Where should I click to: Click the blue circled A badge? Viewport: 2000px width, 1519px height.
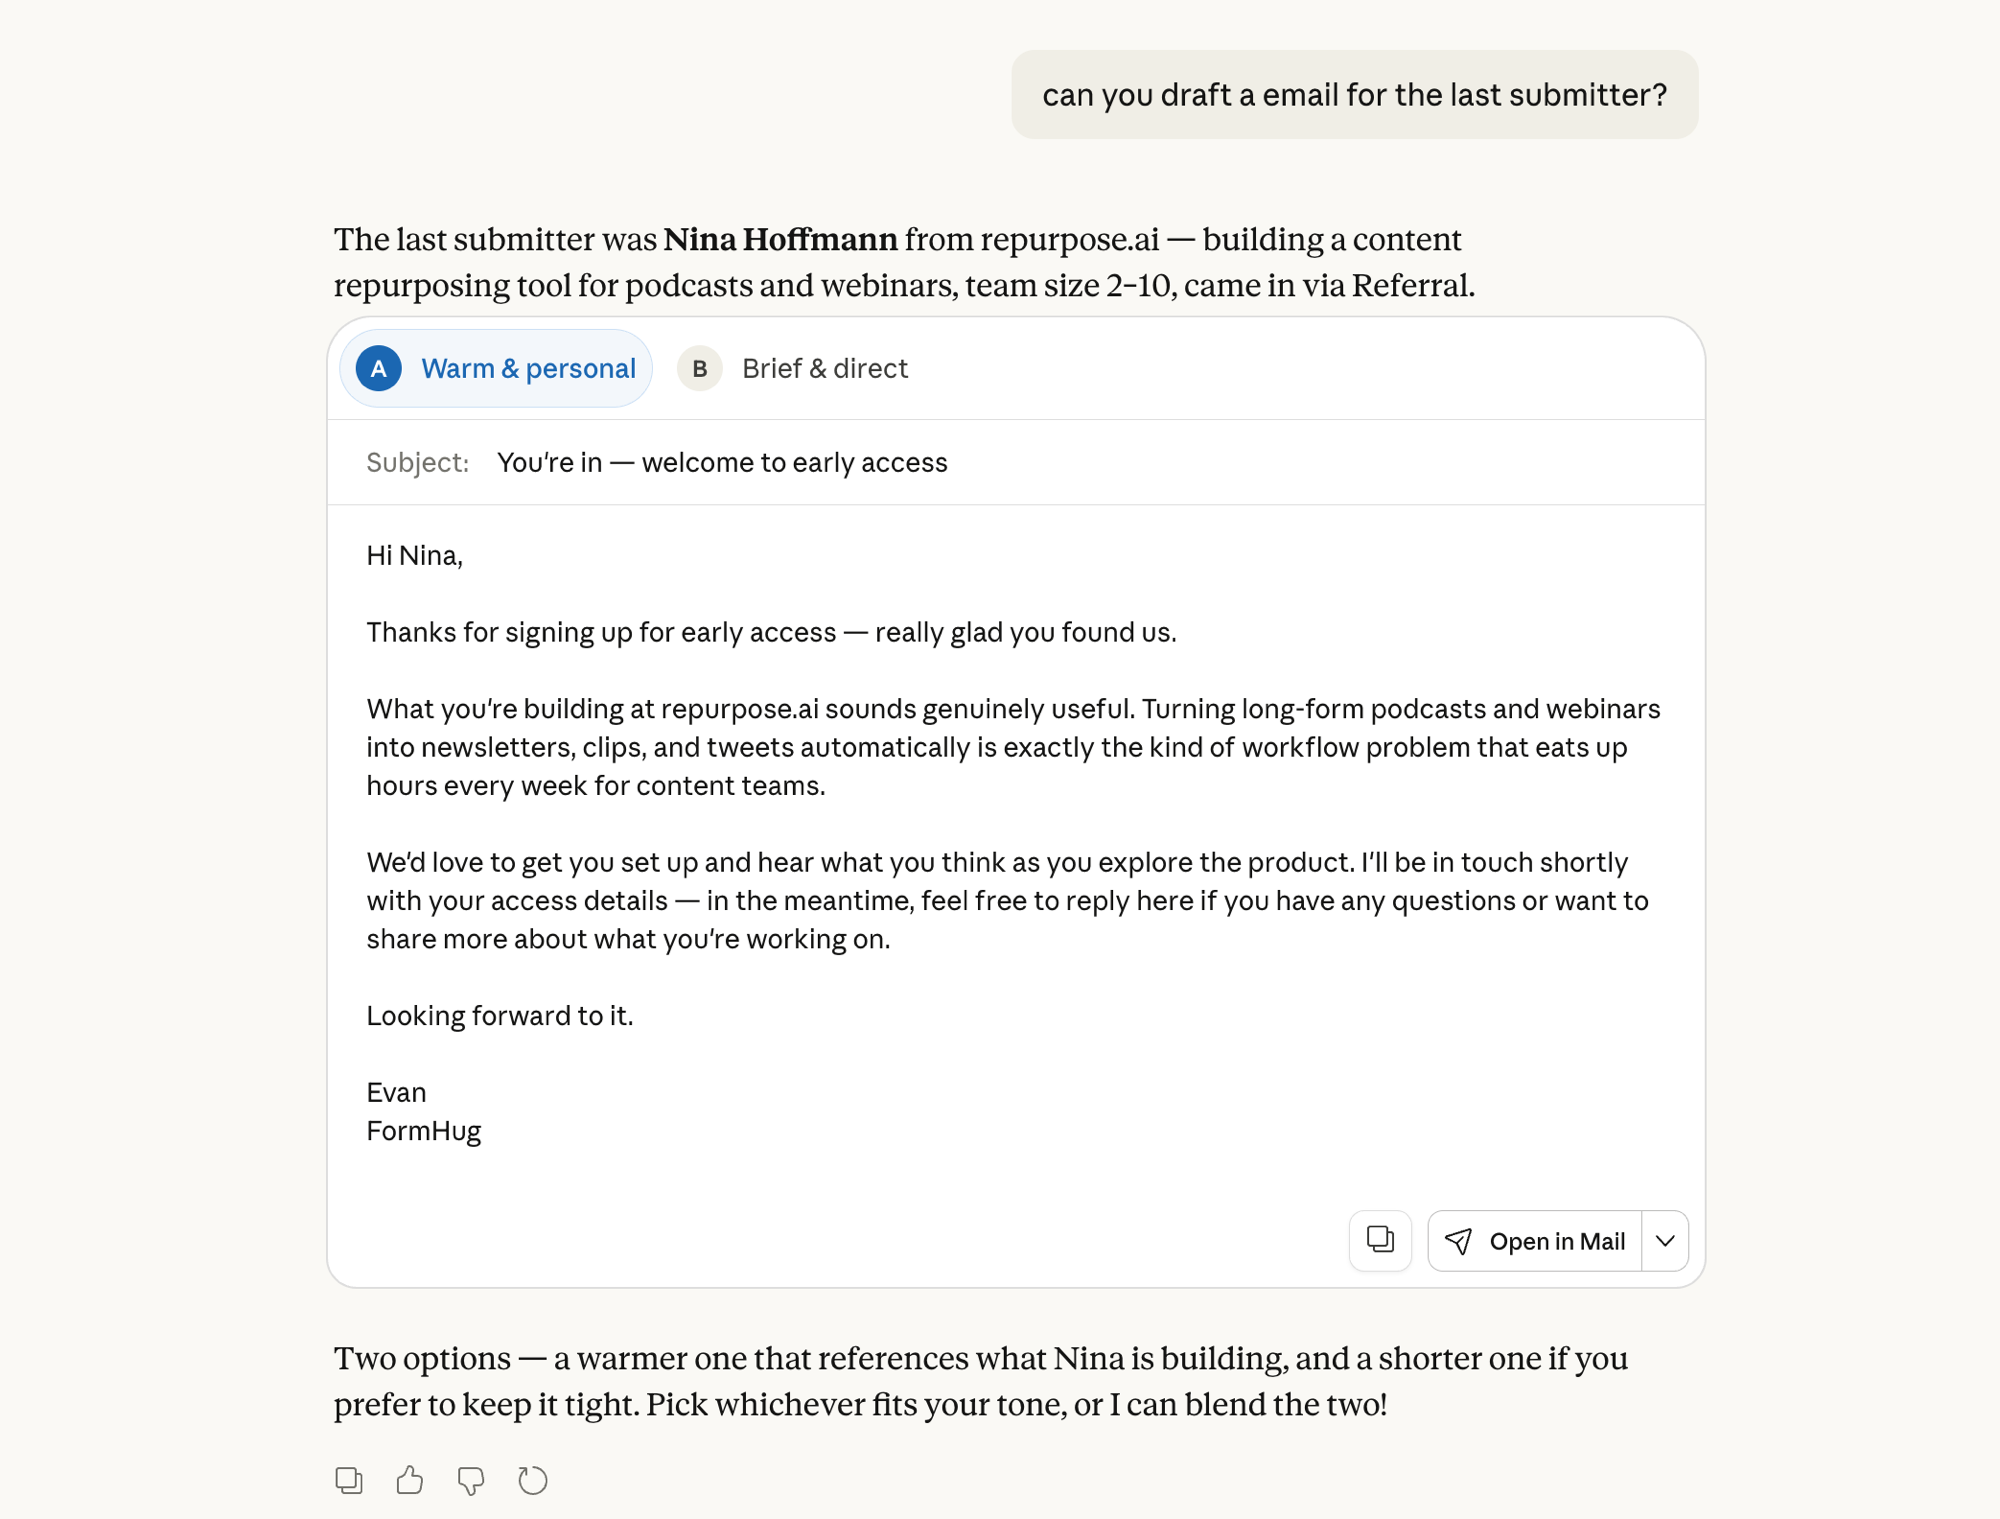click(x=377, y=368)
